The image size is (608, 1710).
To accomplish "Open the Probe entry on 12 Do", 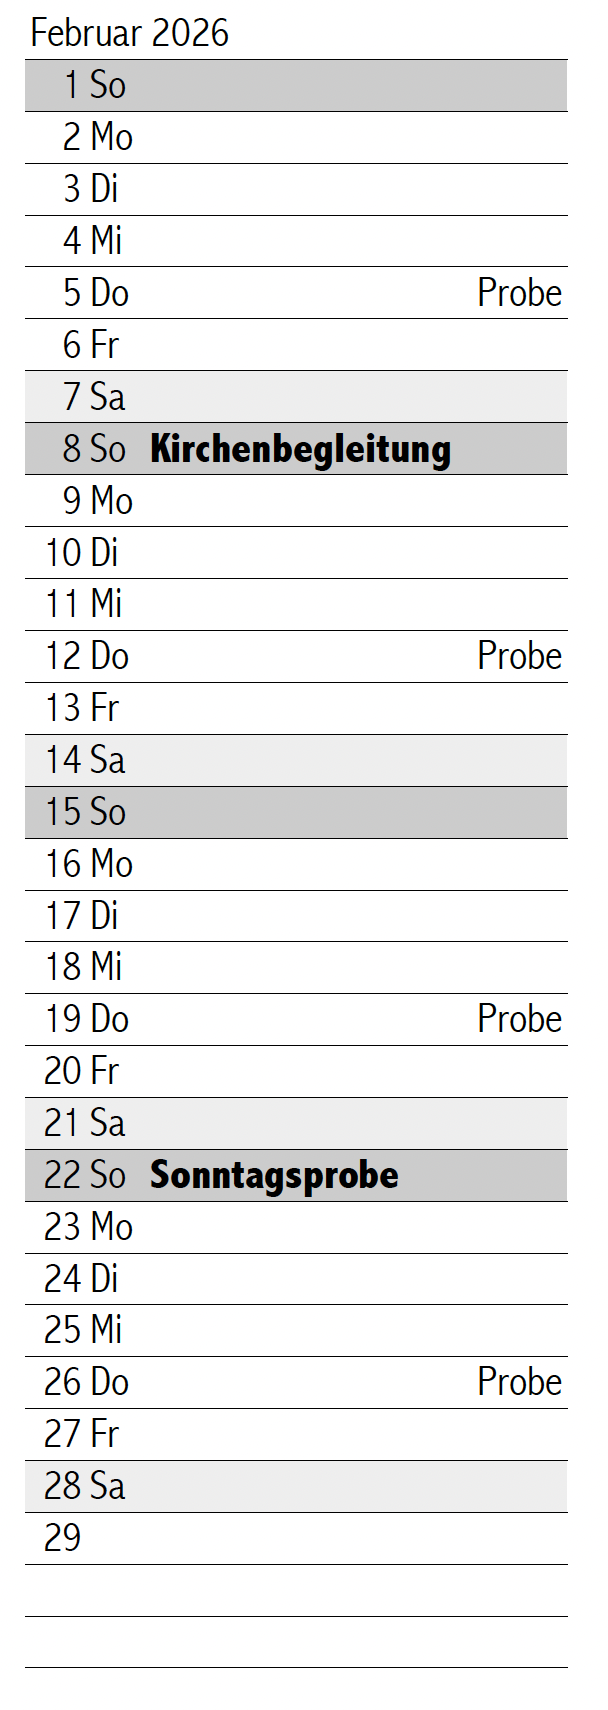I will coord(519,656).
